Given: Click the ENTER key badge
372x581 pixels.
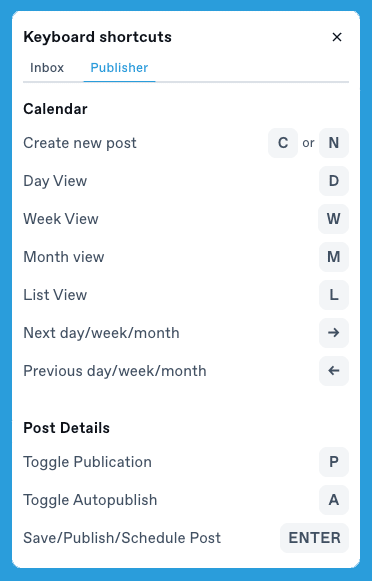Looking at the screenshot, I should 315,538.
